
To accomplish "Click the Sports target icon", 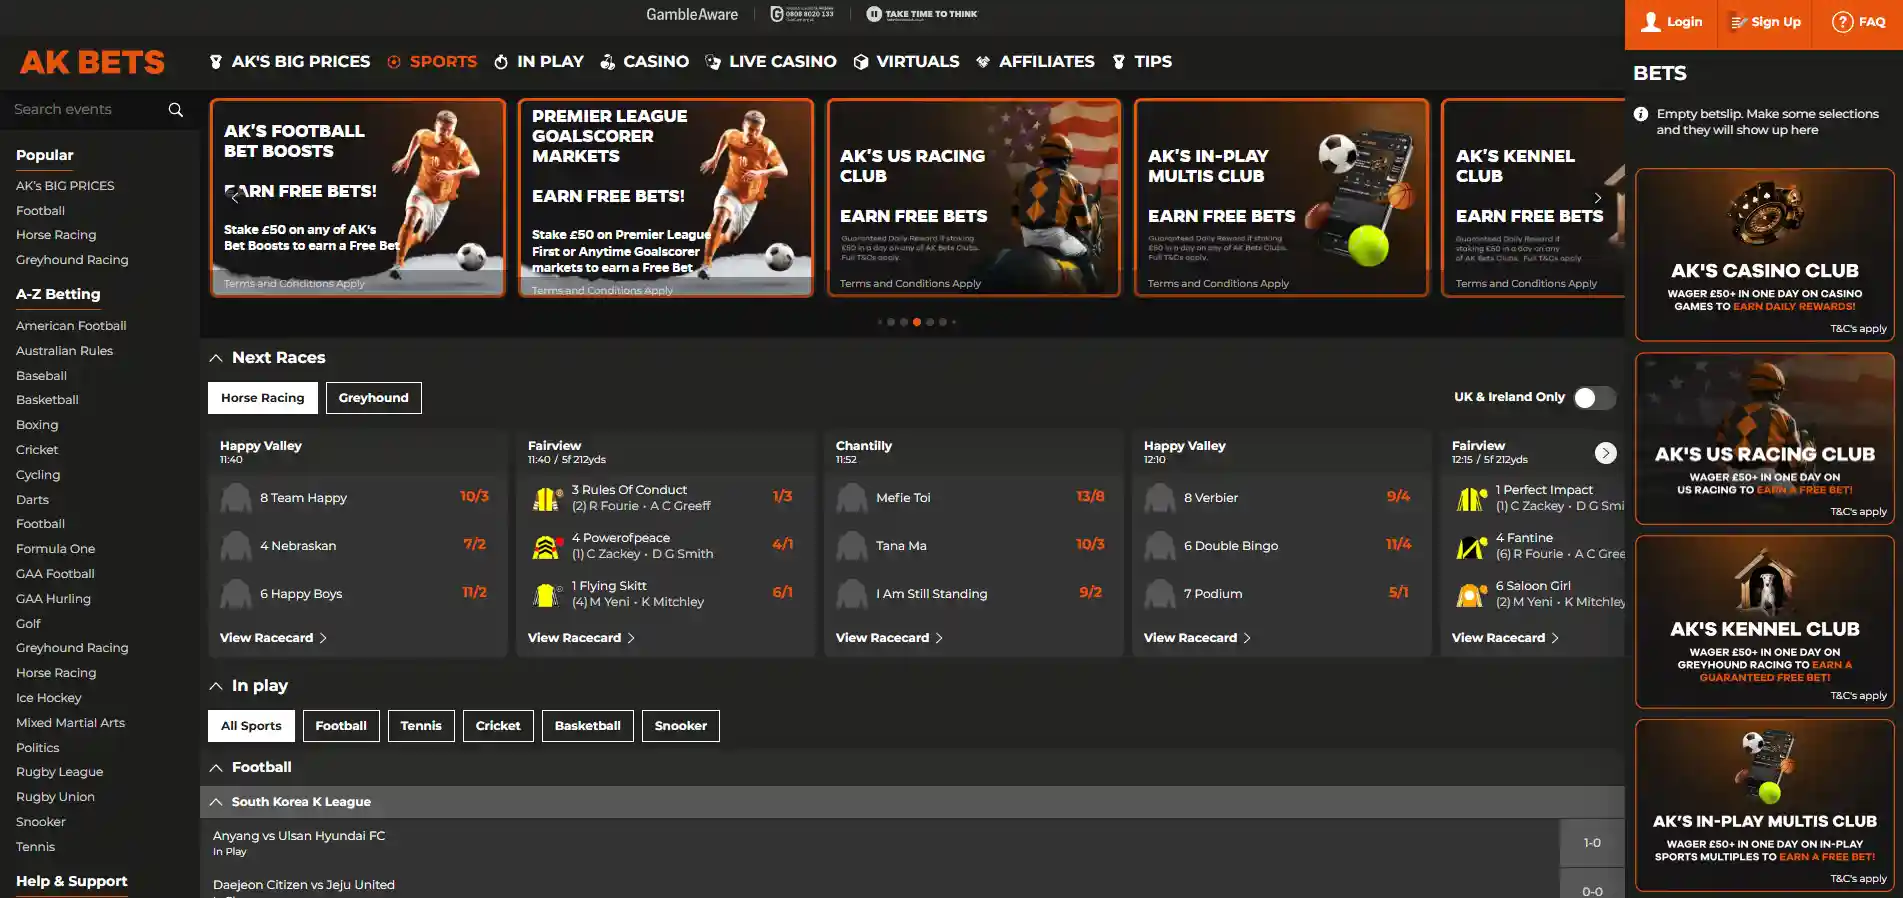I will 394,62.
